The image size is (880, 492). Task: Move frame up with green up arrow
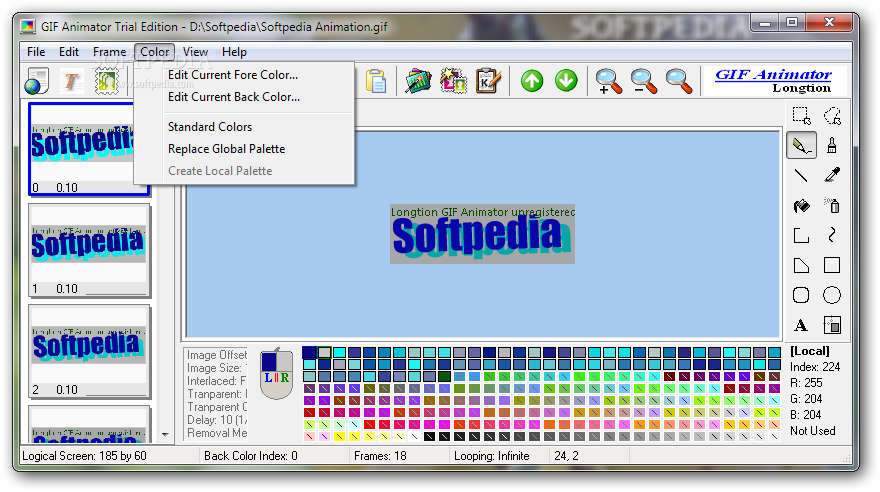[x=532, y=81]
